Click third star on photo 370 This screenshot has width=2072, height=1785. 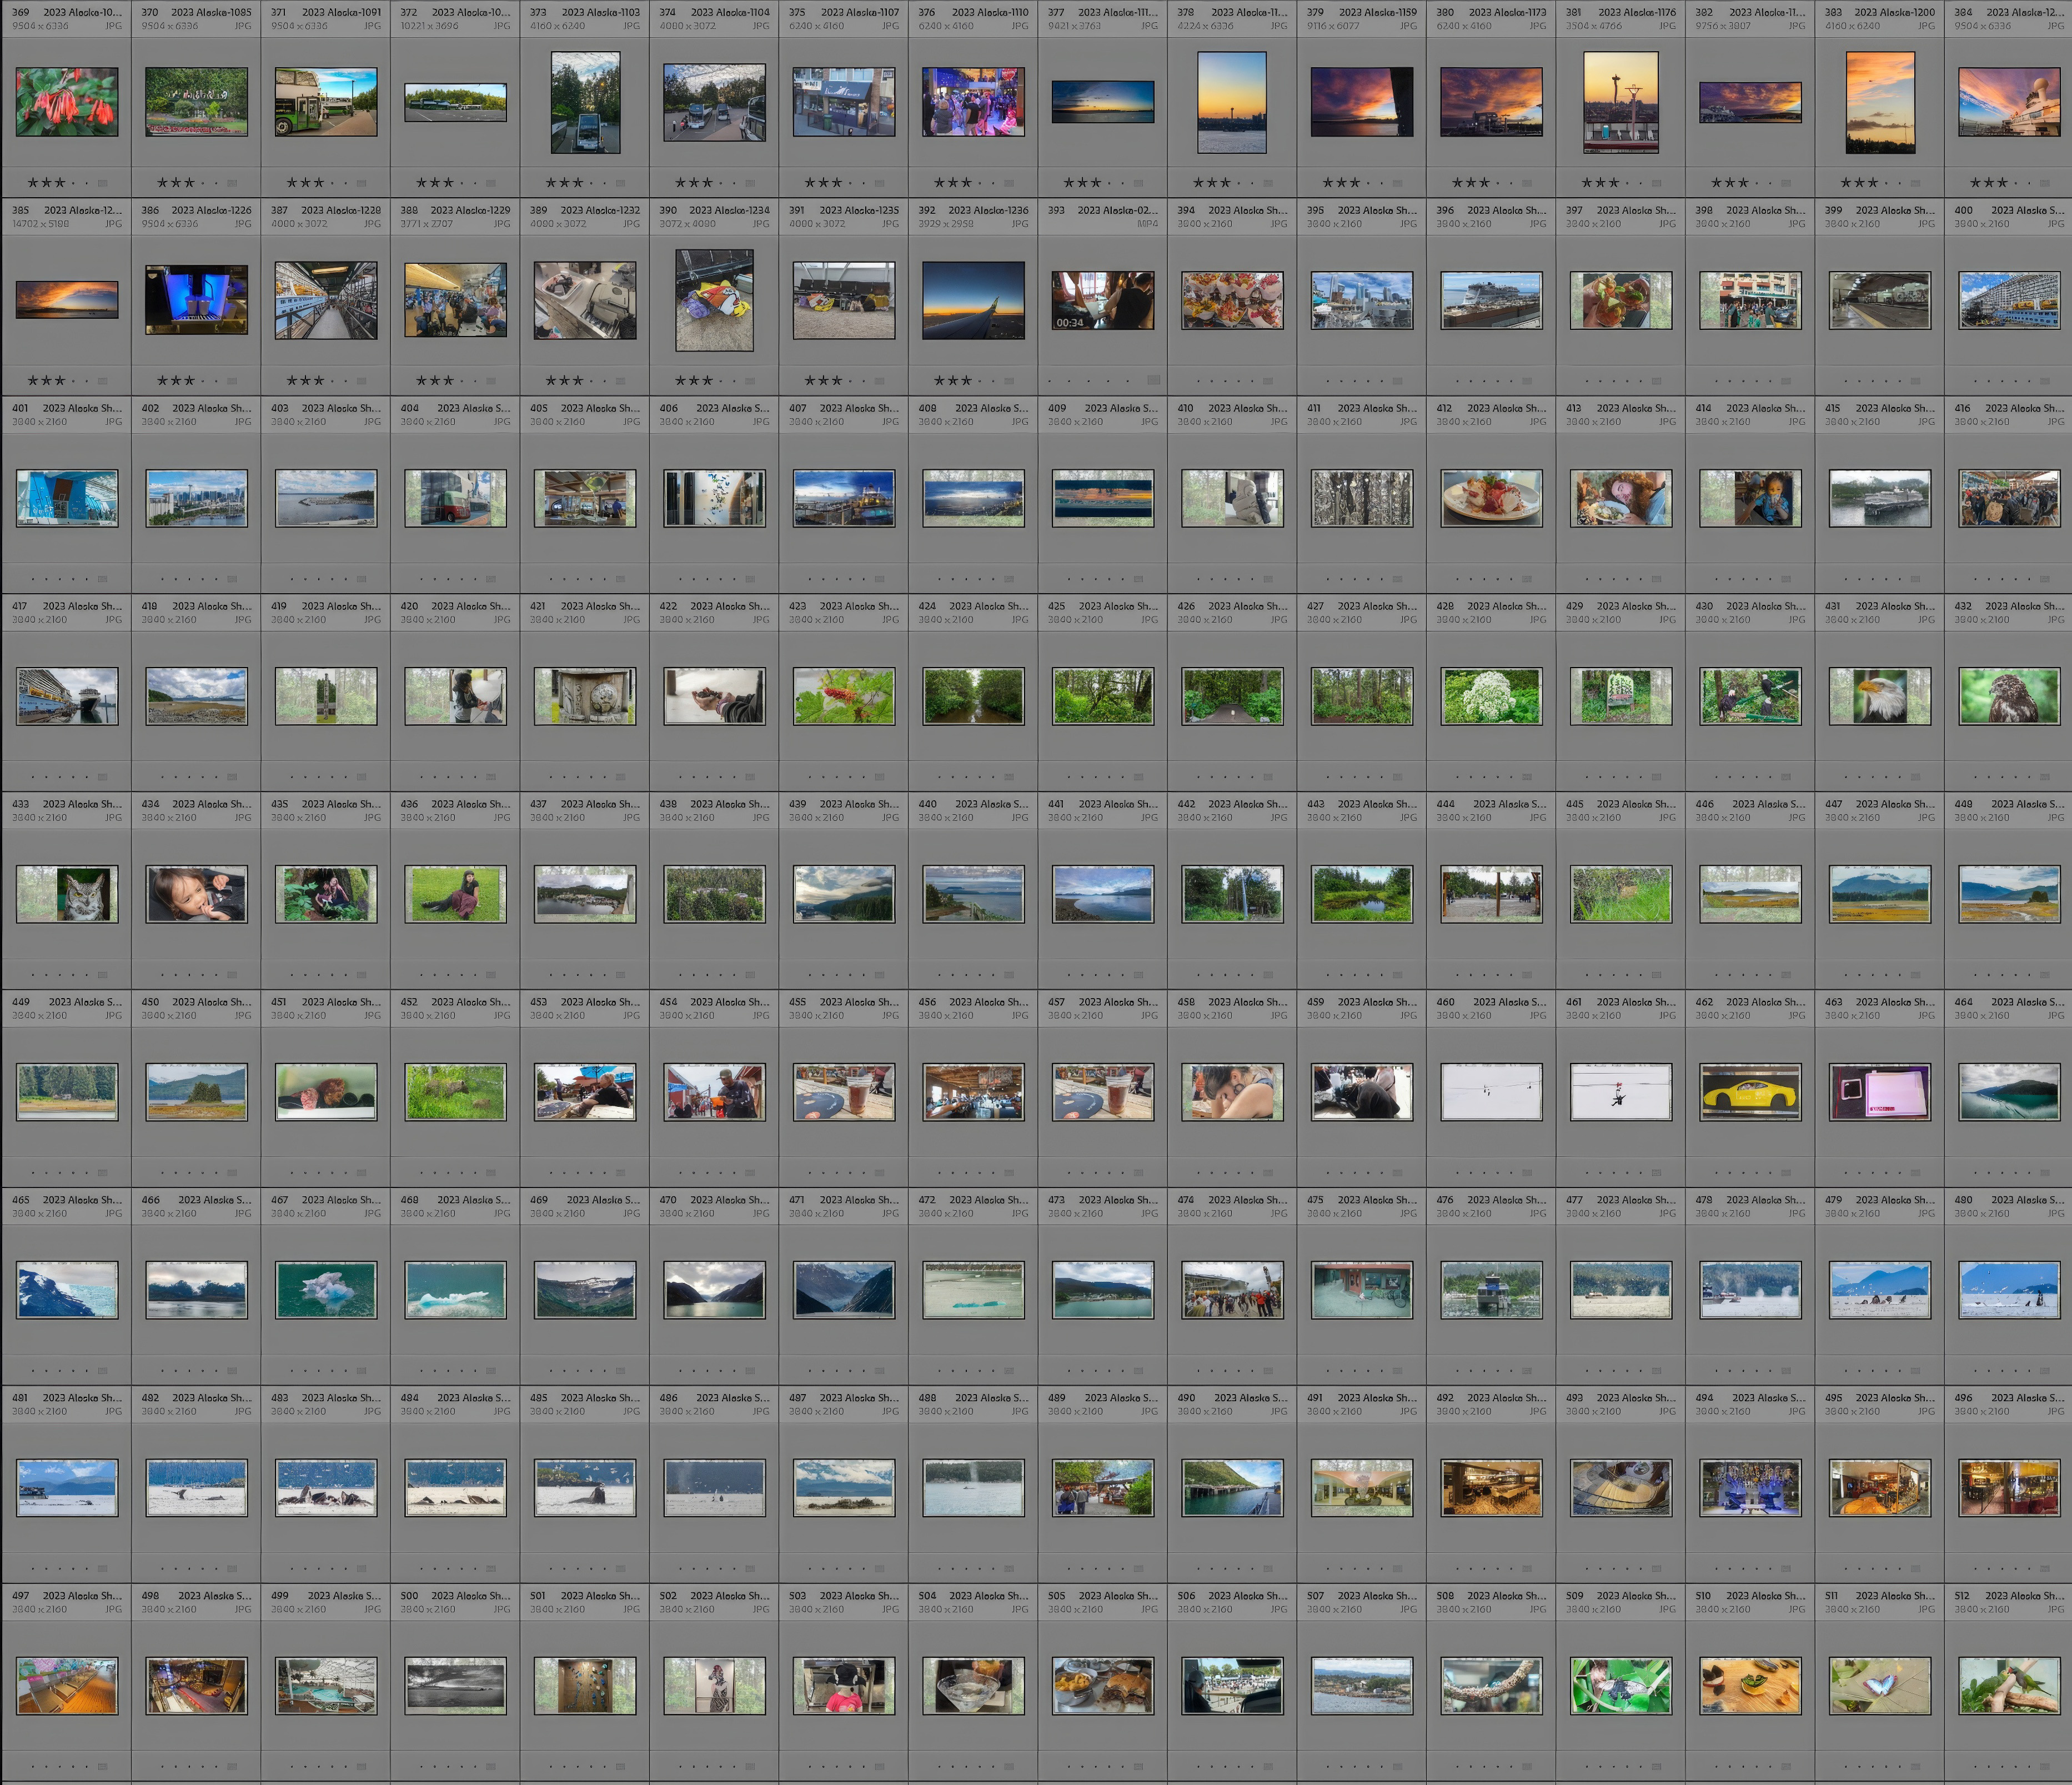(190, 183)
